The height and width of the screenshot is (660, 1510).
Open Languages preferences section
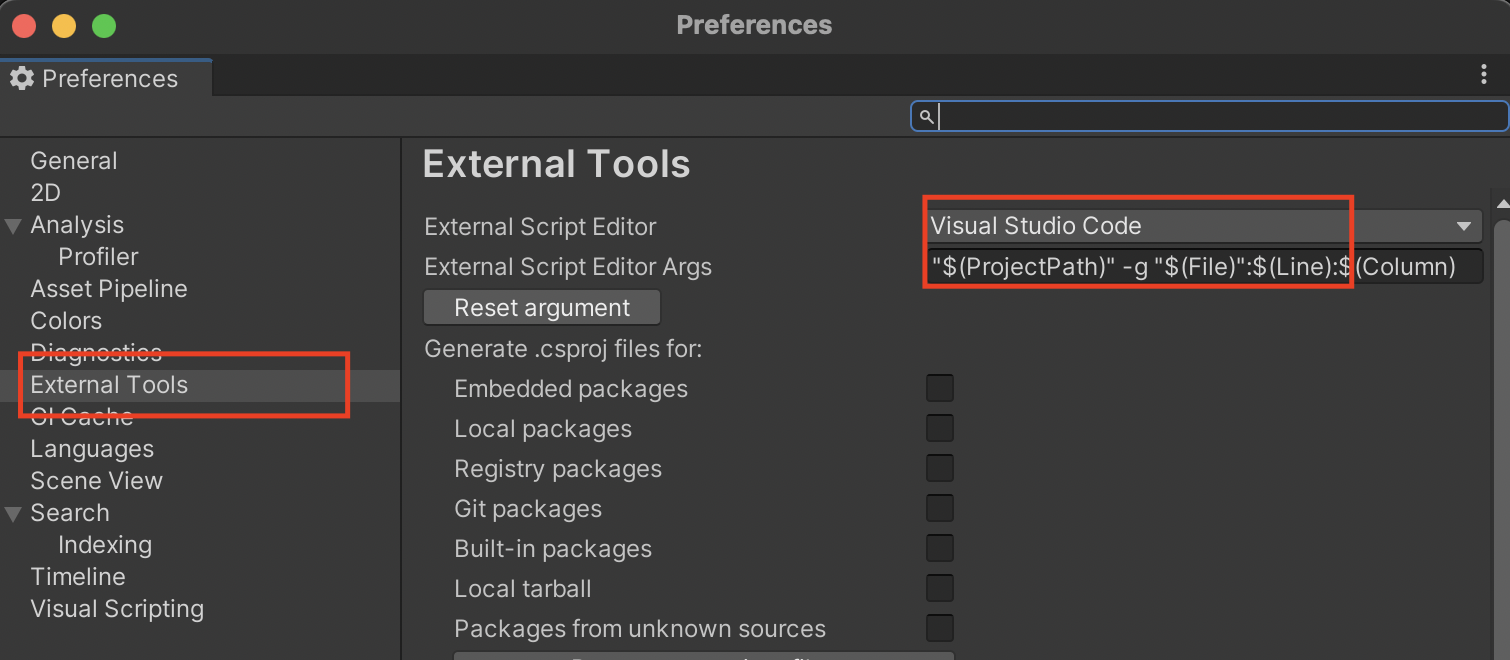coord(92,449)
